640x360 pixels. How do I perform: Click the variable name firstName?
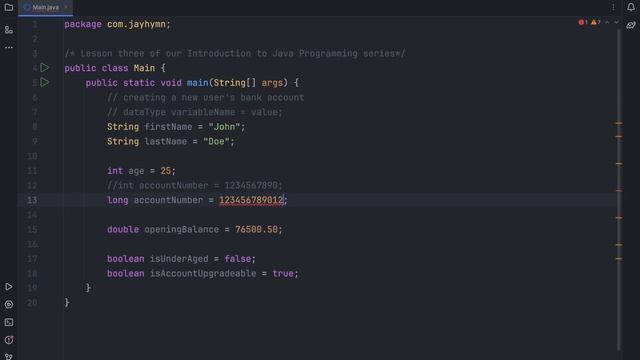coord(168,127)
